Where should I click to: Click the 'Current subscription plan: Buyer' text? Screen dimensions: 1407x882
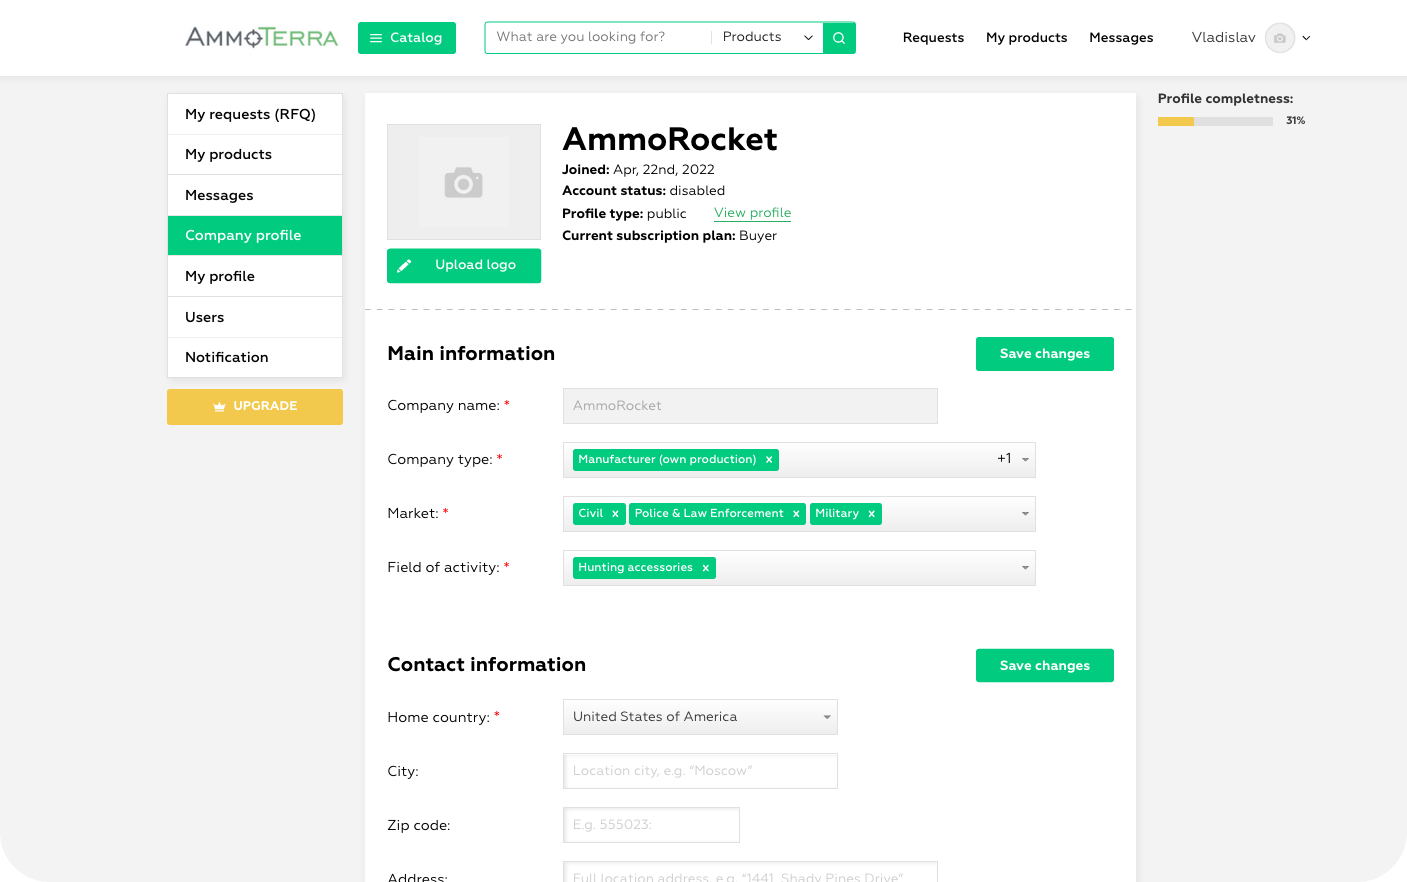pos(669,236)
